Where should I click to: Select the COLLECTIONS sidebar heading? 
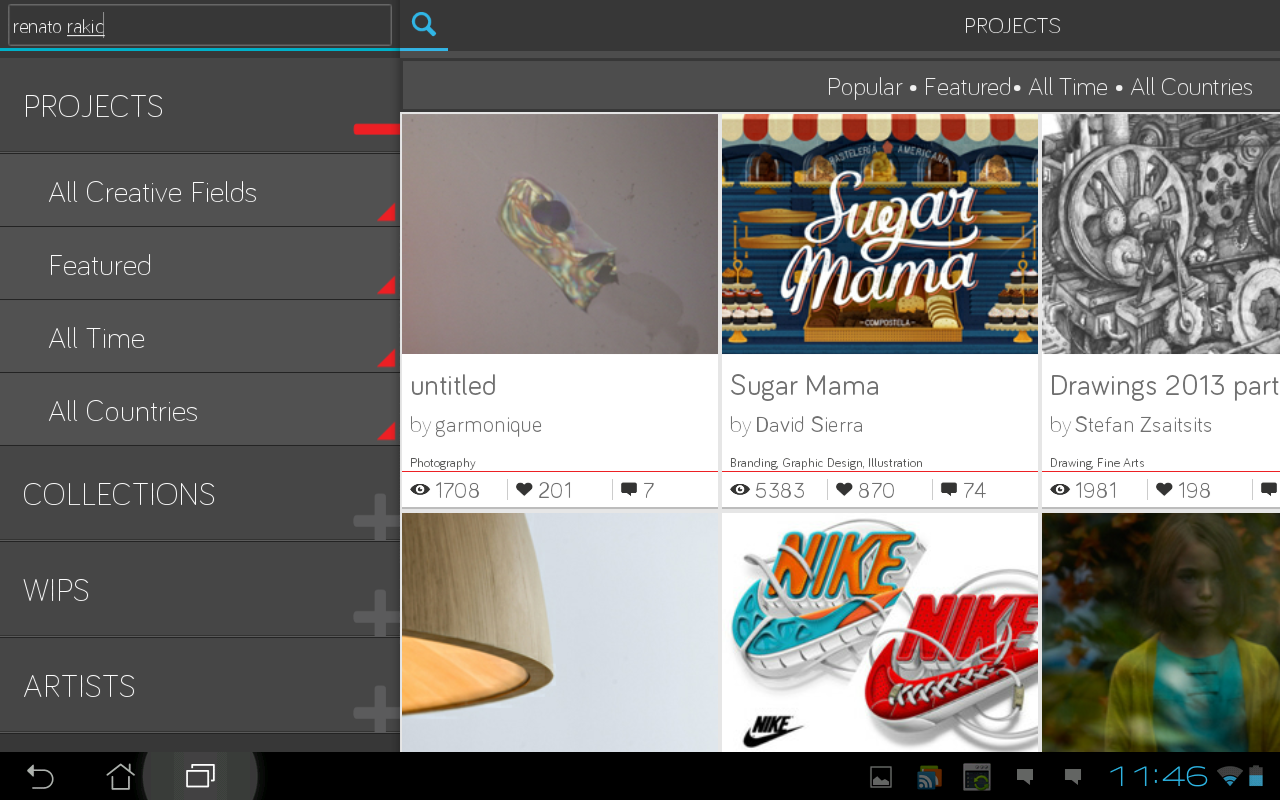coord(119,494)
